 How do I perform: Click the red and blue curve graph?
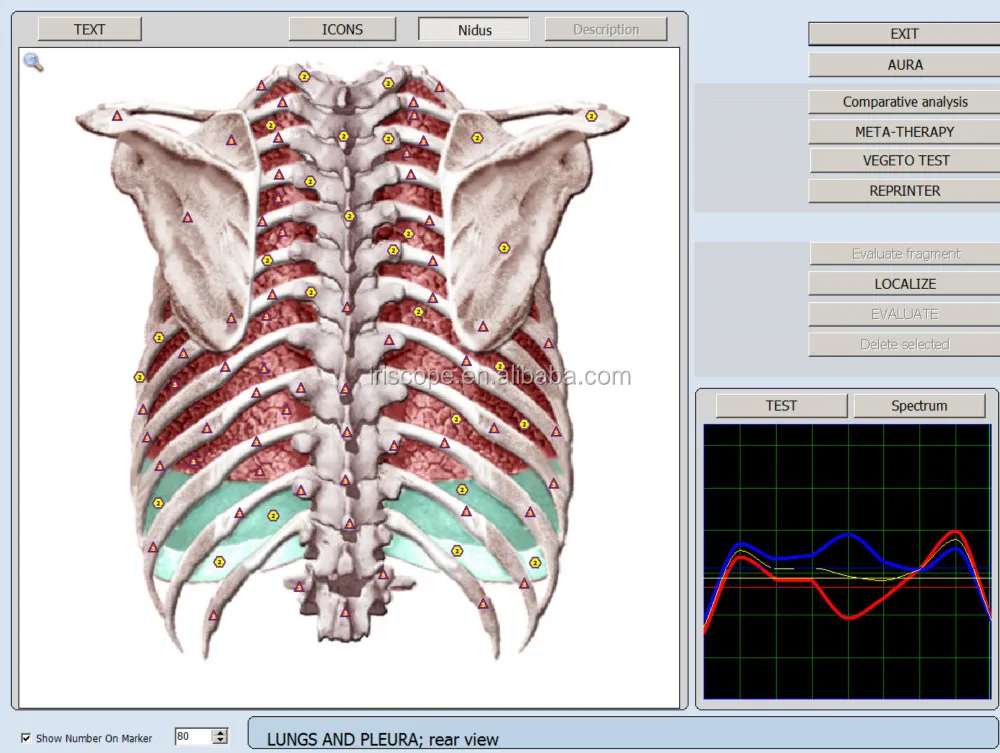click(847, 561)
